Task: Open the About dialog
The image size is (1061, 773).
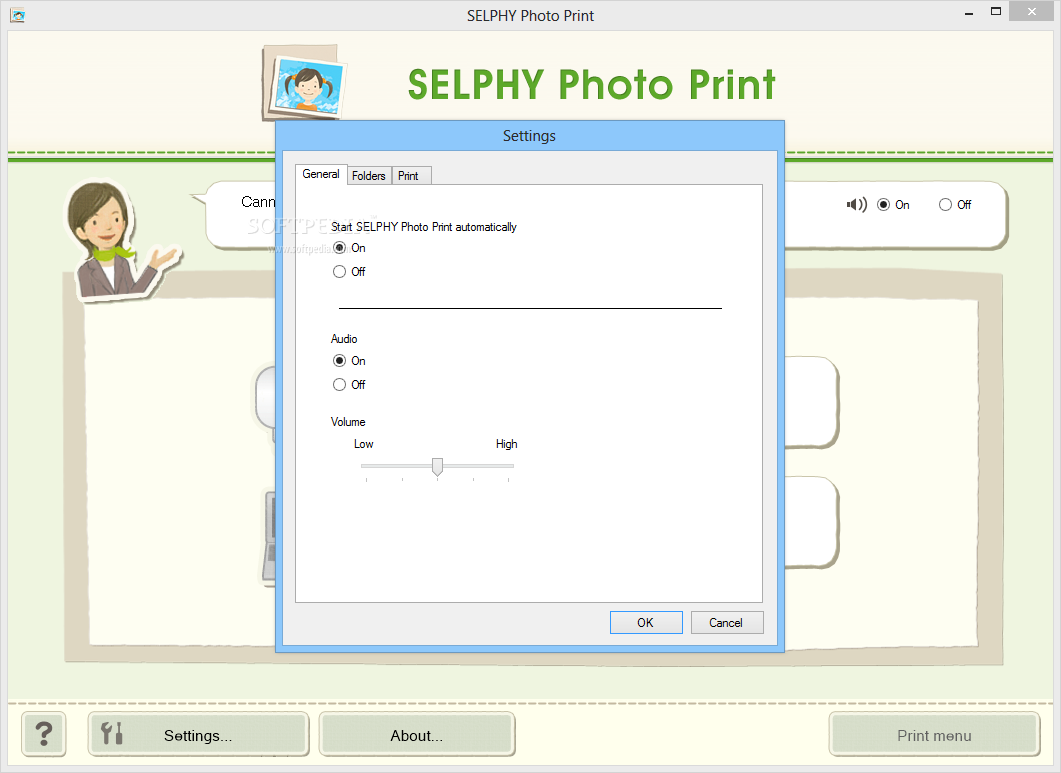Action: tap(417, 735)
